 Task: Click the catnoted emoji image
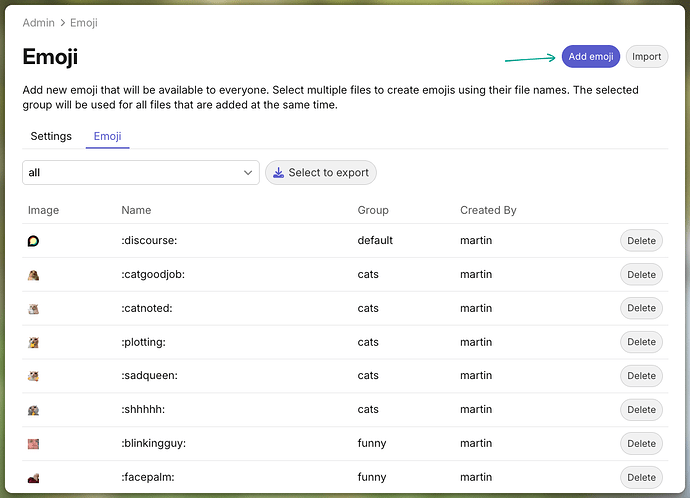coord(33,309)
